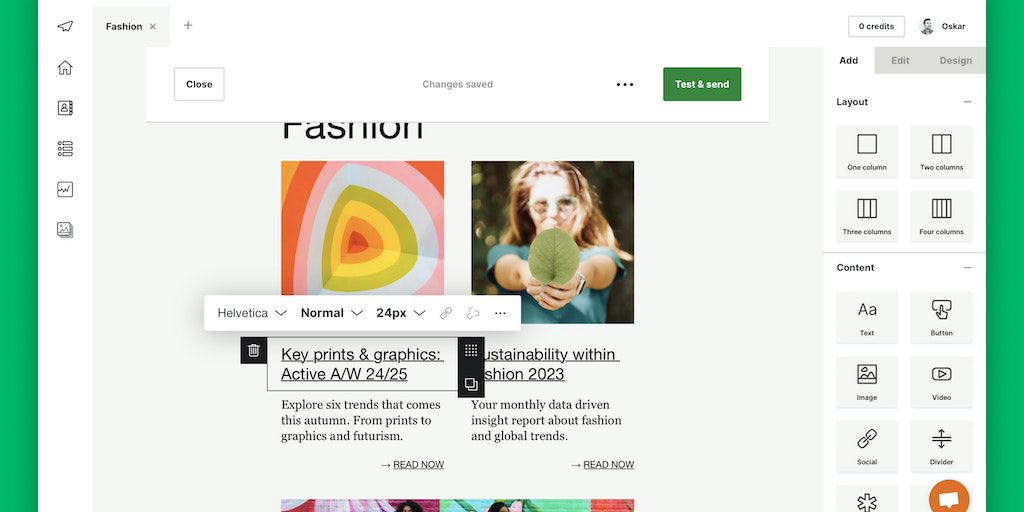
Task: Open the Normal text style dropdown
Action: (332, 313)
